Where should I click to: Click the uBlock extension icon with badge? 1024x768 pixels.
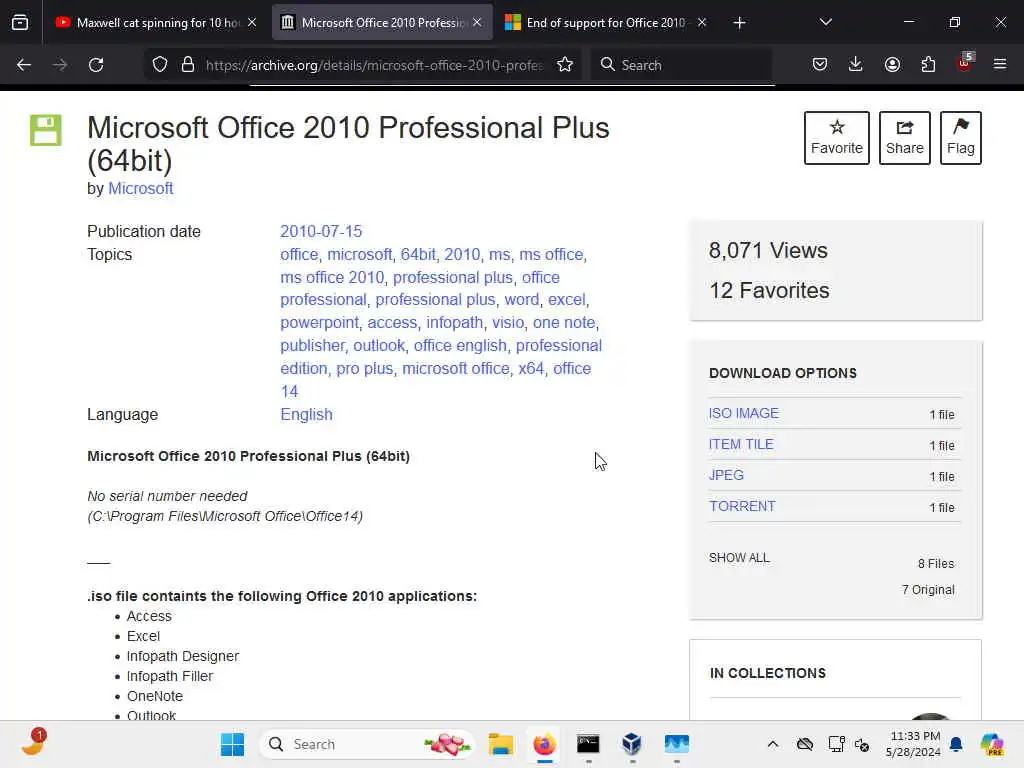click(965, 63)
